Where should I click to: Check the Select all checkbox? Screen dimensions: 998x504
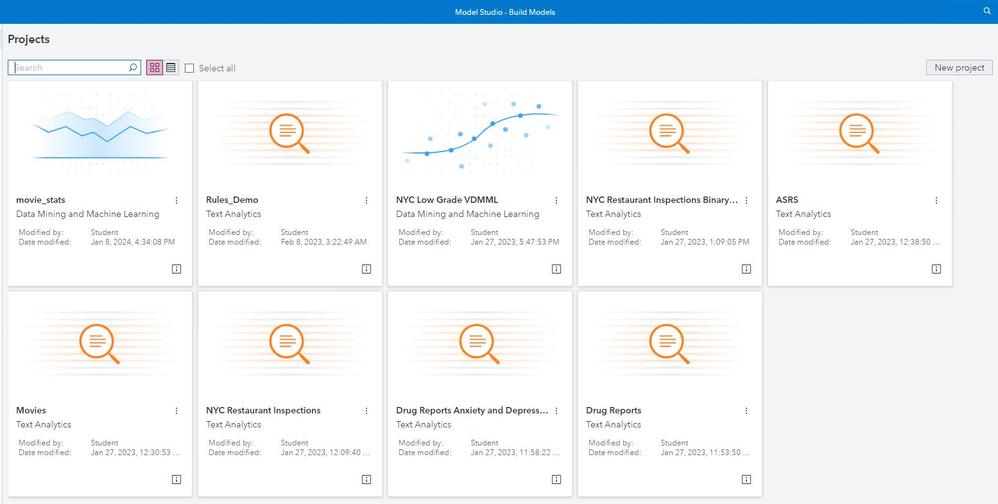coord(190,68)
